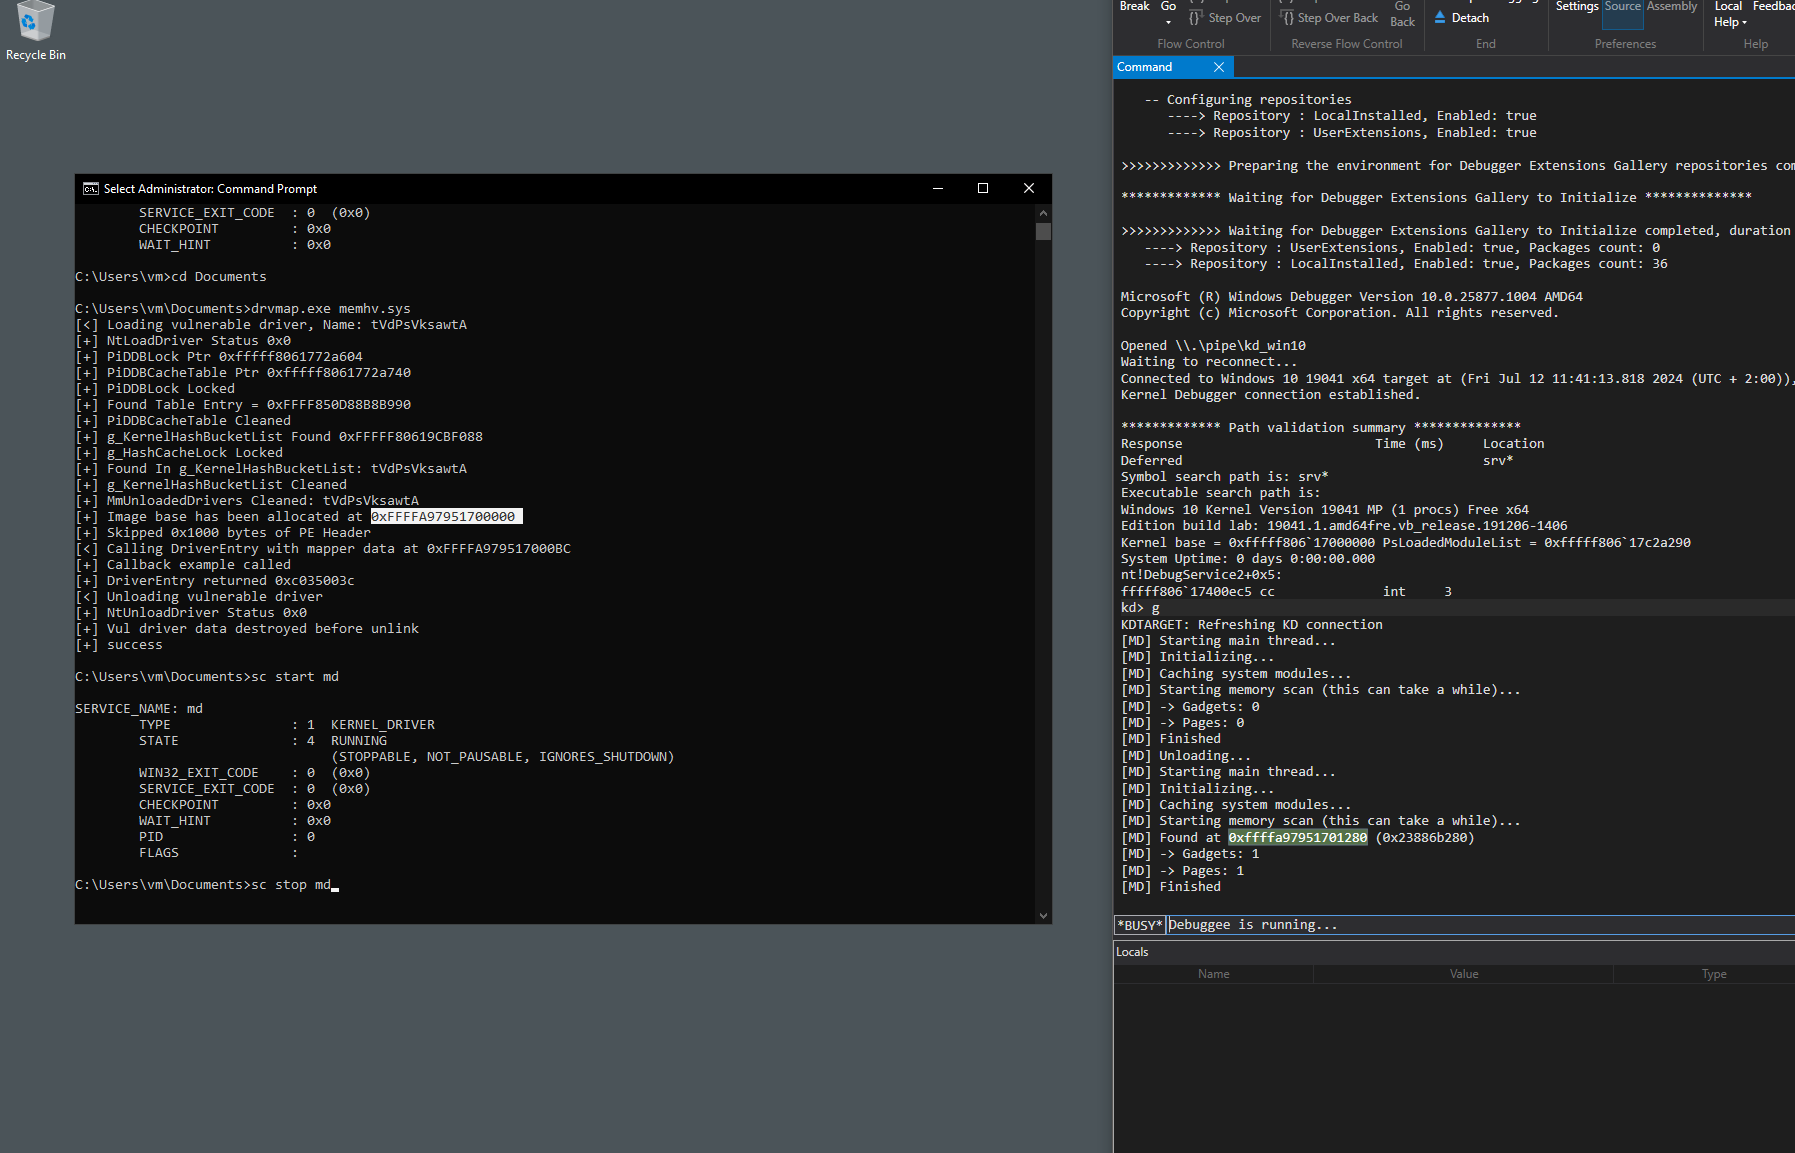The height and width of the screenshot is (1153, 1795).
Task: Click 'NtUnloadDriver Status 0x0' line
Action: pos(191,613)
